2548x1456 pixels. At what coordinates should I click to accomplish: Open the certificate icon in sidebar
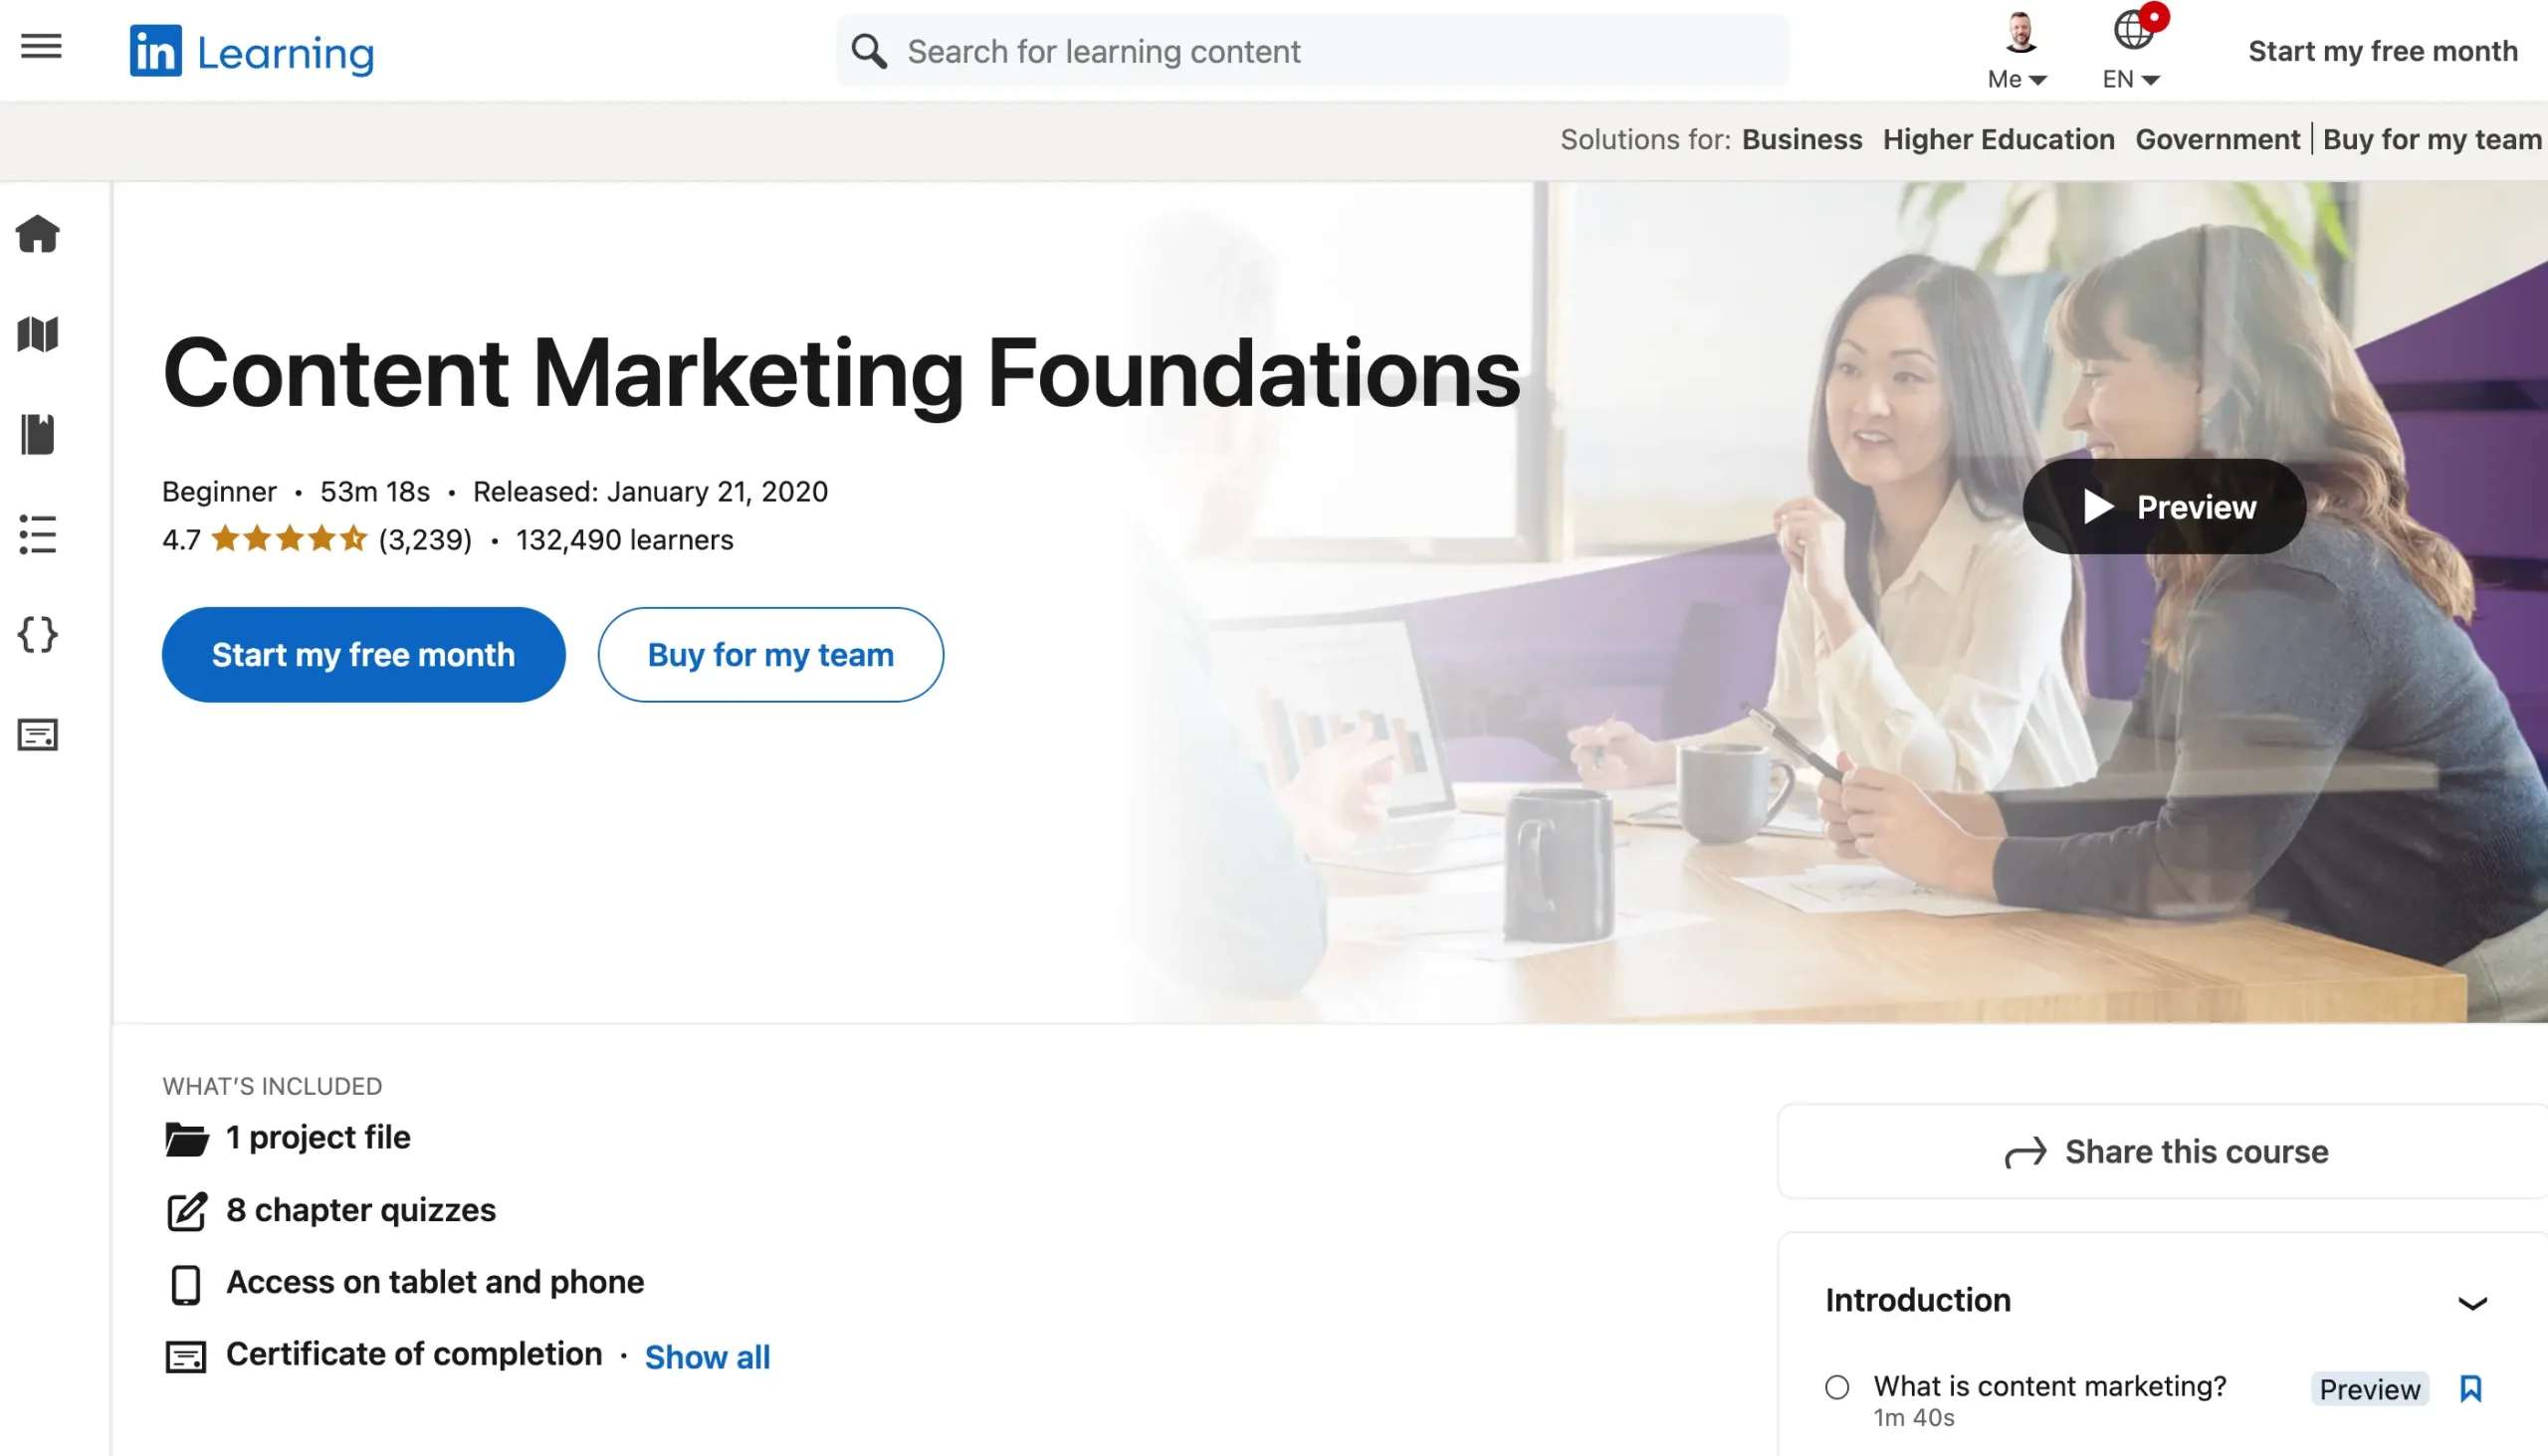click(38, 735)
